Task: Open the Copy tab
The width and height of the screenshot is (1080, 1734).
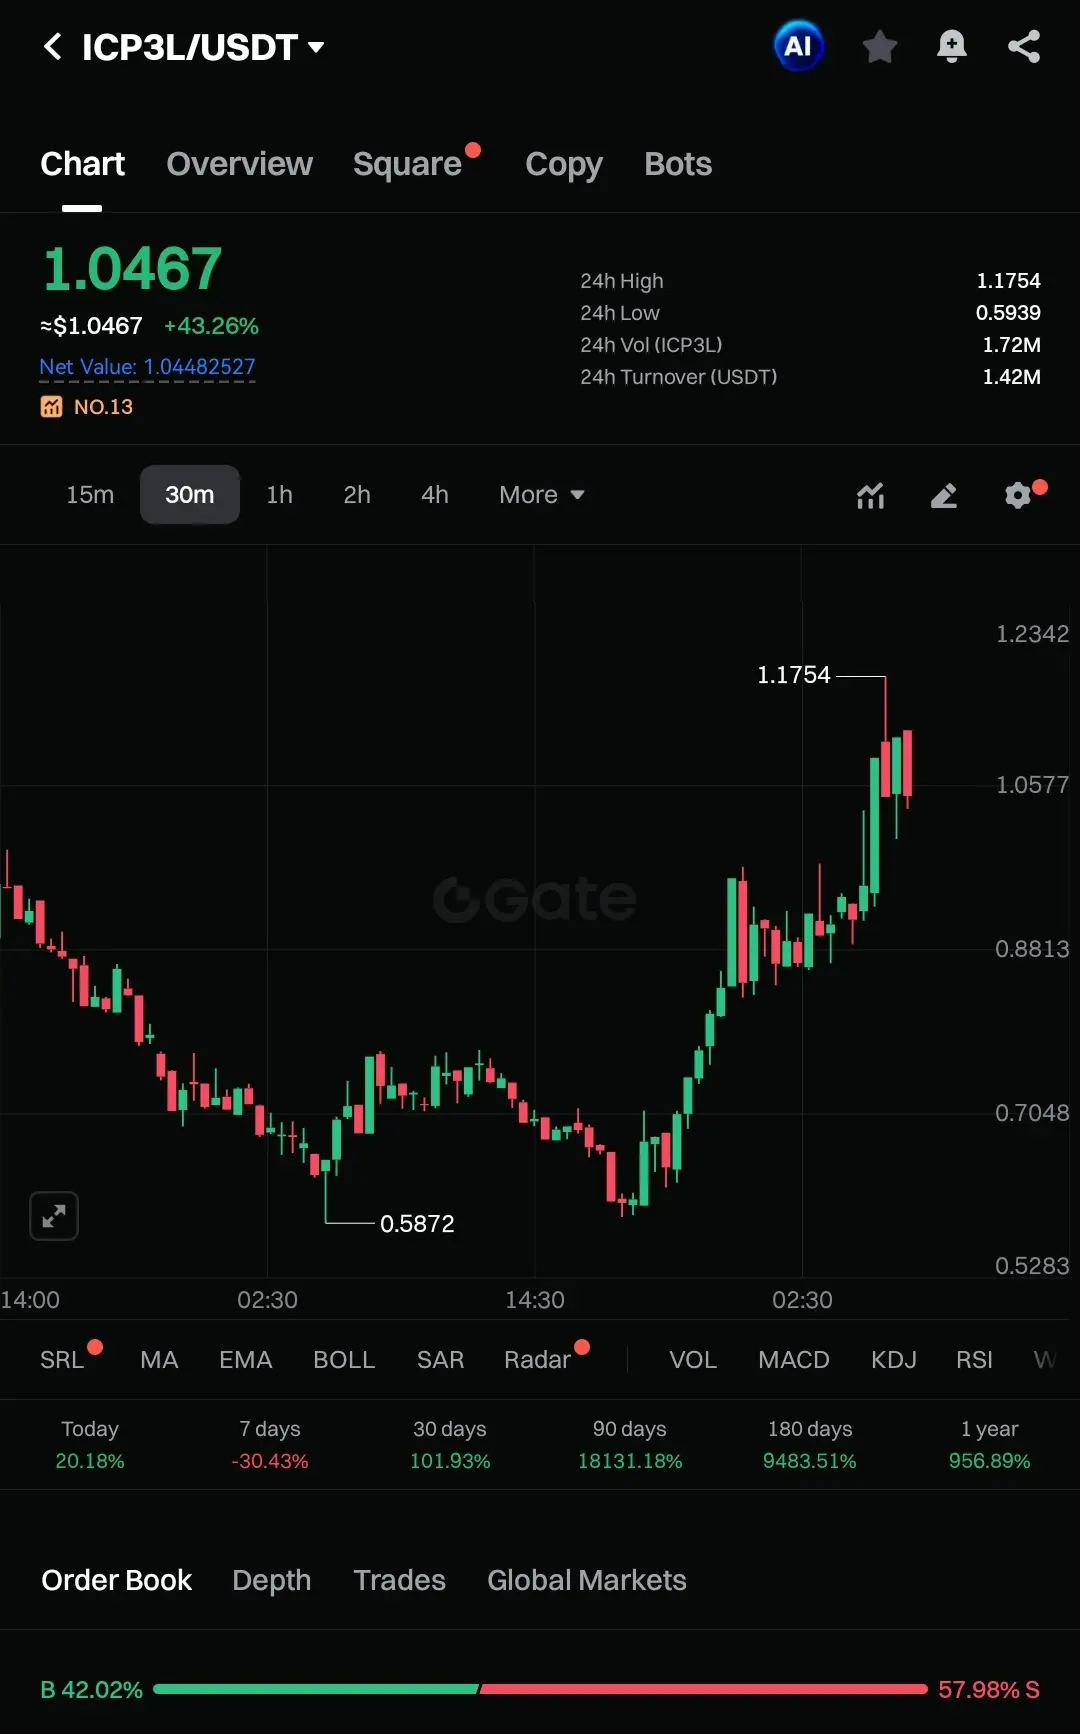Action: (x=564, y=164)
